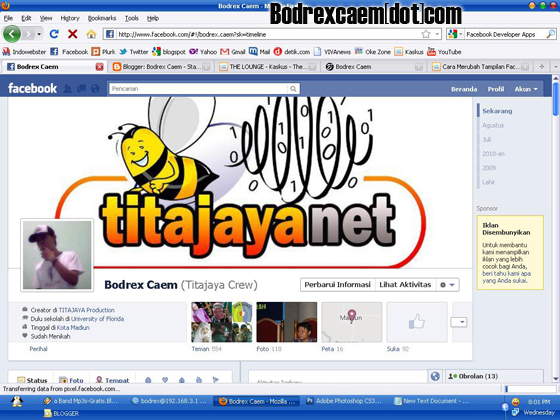Click the Perihal link
Image resolution: width=560 pixels, height=420 pixels.
pos(39,349)
